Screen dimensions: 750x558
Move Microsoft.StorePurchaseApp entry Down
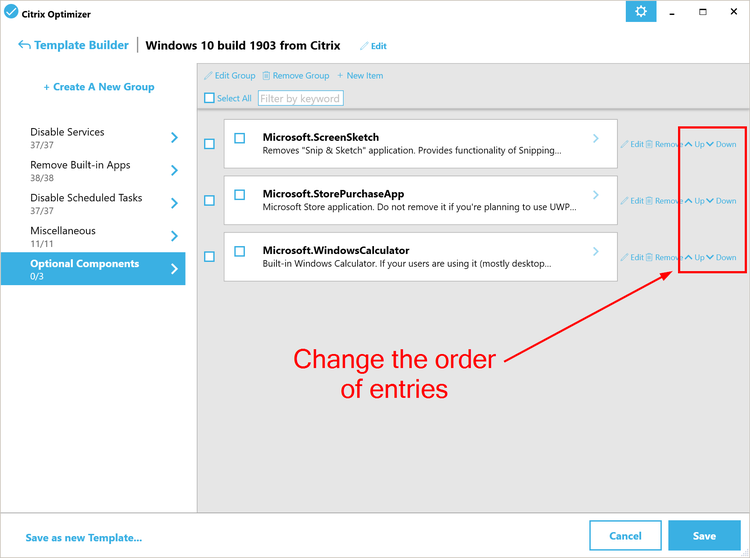[x=721, y=201]
